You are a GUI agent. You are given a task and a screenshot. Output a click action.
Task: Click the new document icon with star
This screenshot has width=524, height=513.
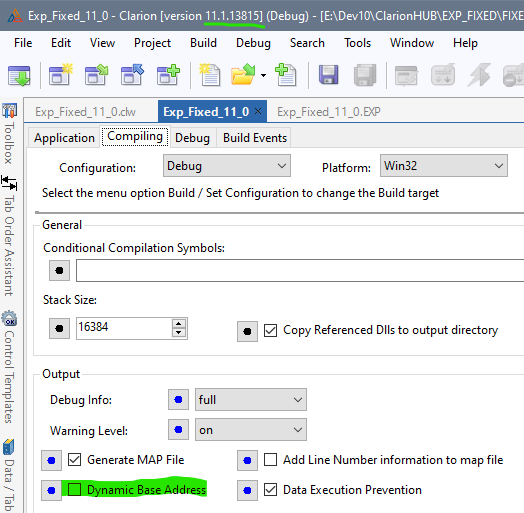pos(210,75)
